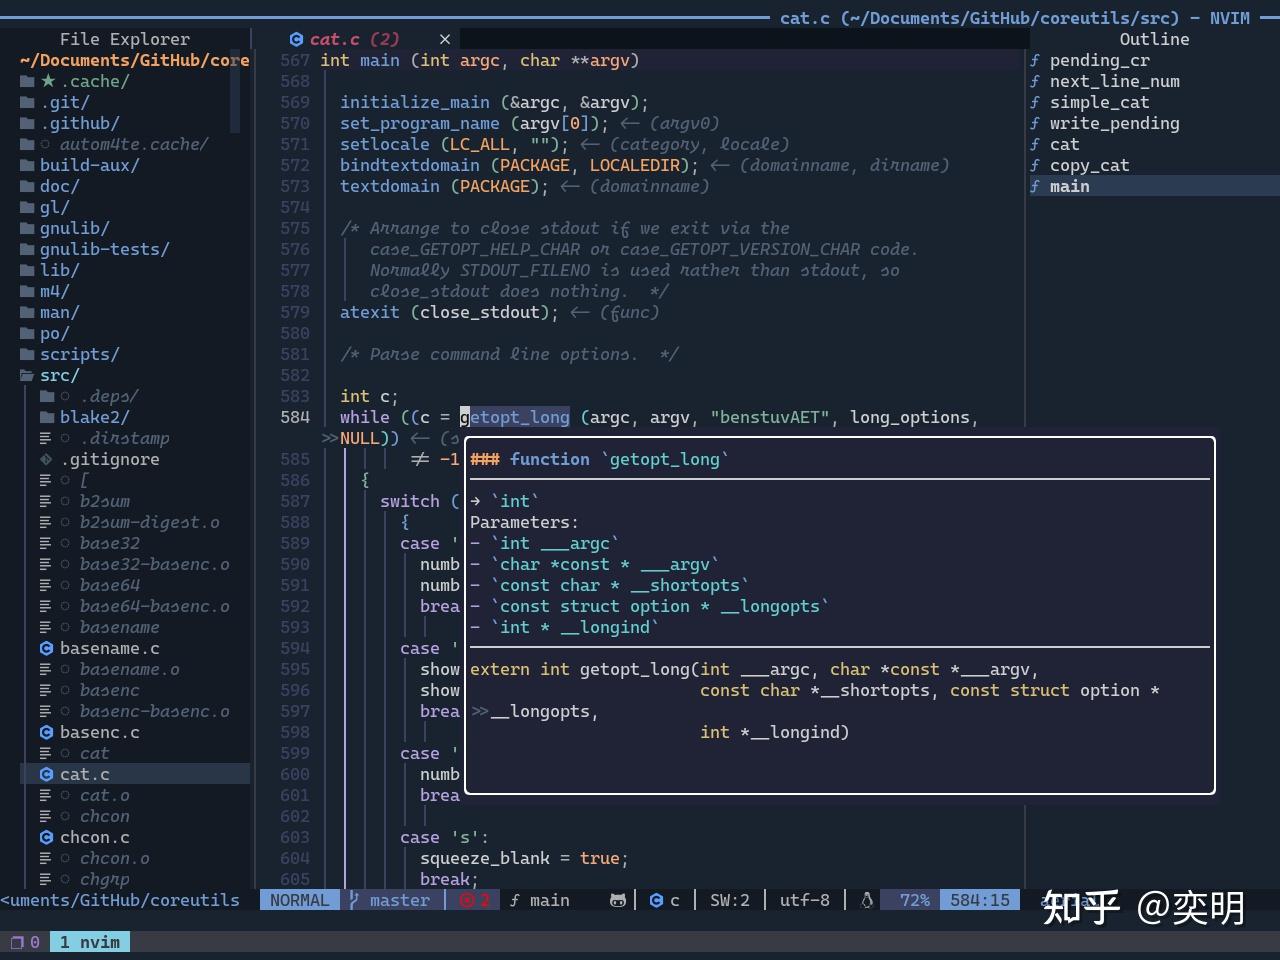Click the folder icon beside blake2/
Screen dimensions: 1280x960
tap(47, 417)
